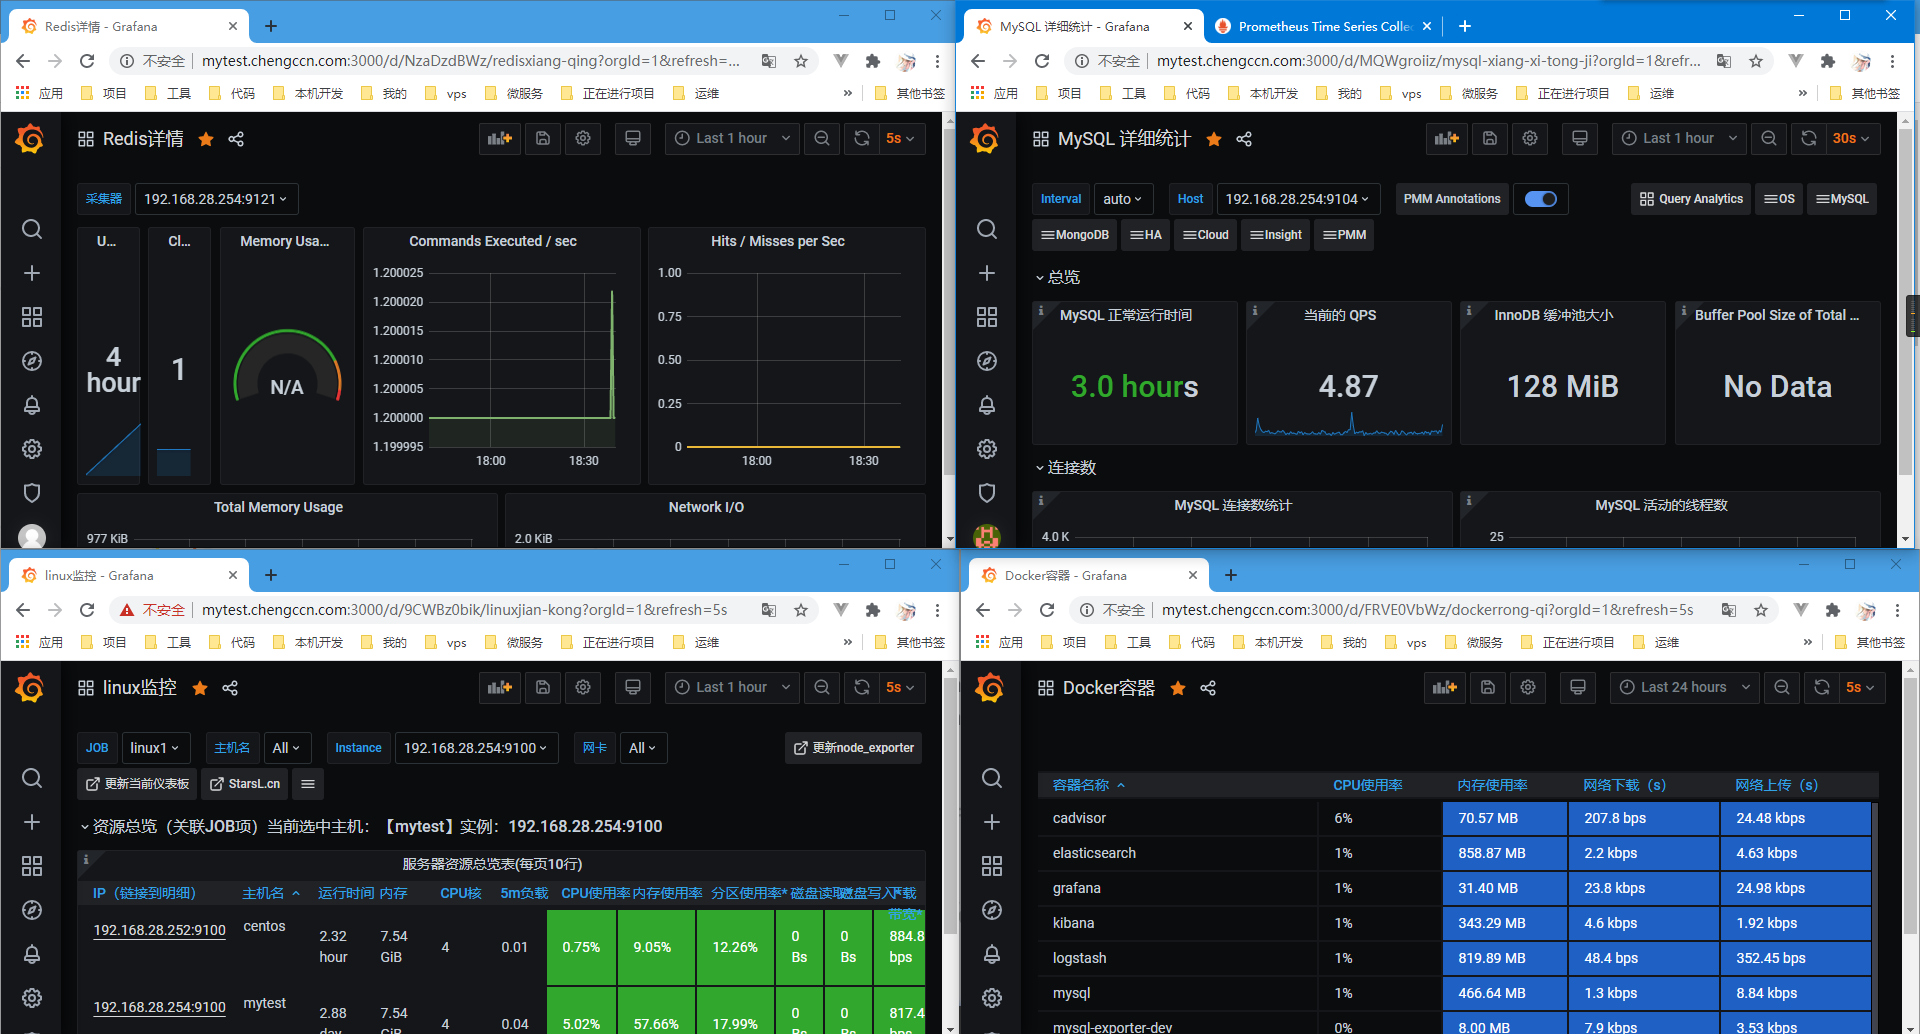The height and width of the screenshot is (1034, 1920).
Task: Reload page in Docker browser window
Action: [x=1047, y=610]
